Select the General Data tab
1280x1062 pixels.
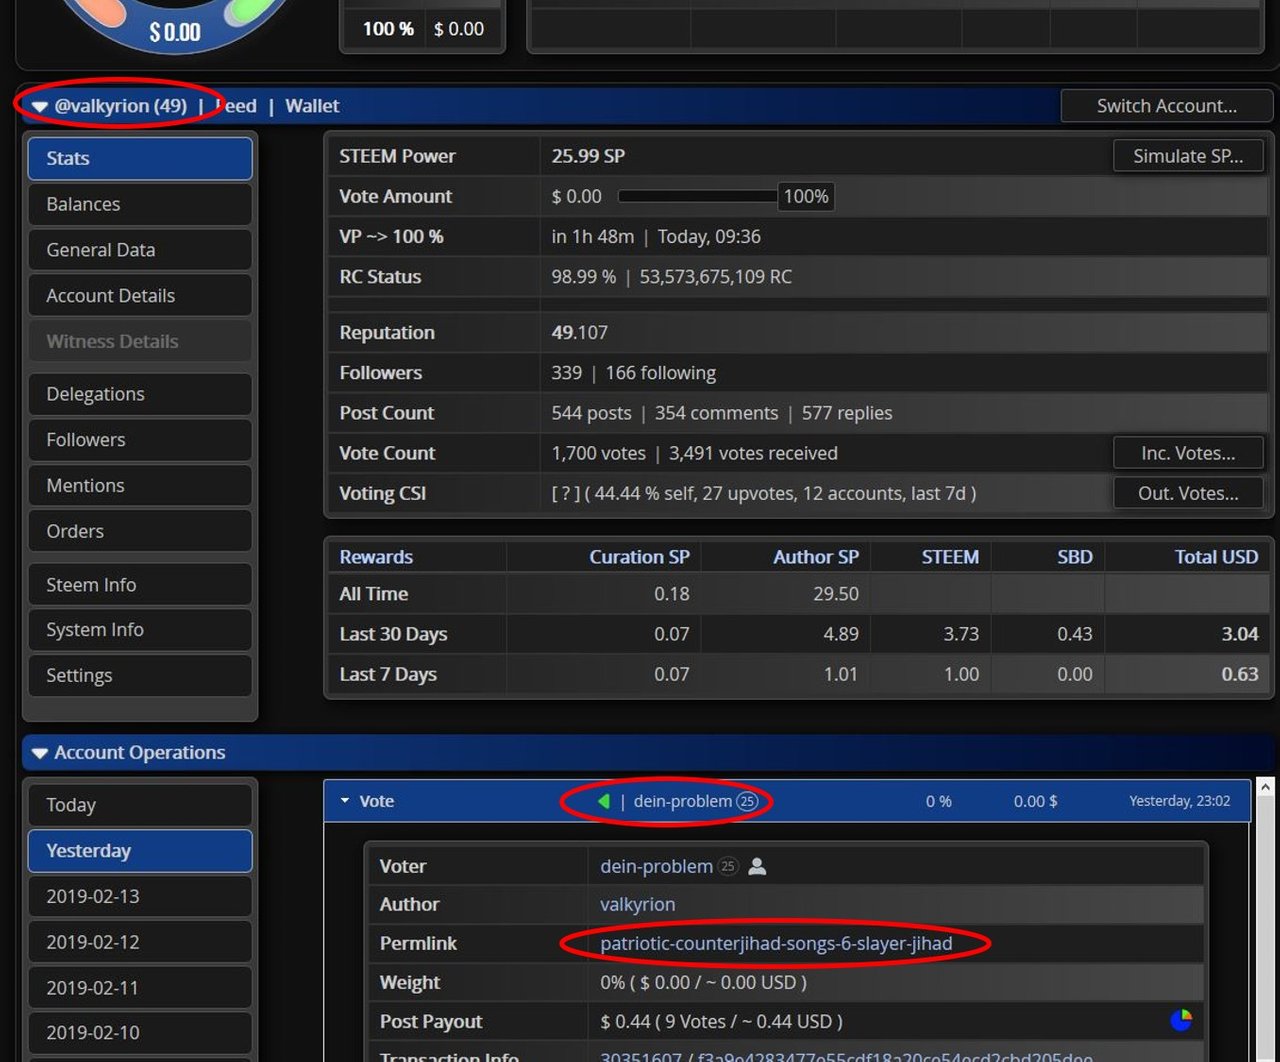click(x=140, y=250)
